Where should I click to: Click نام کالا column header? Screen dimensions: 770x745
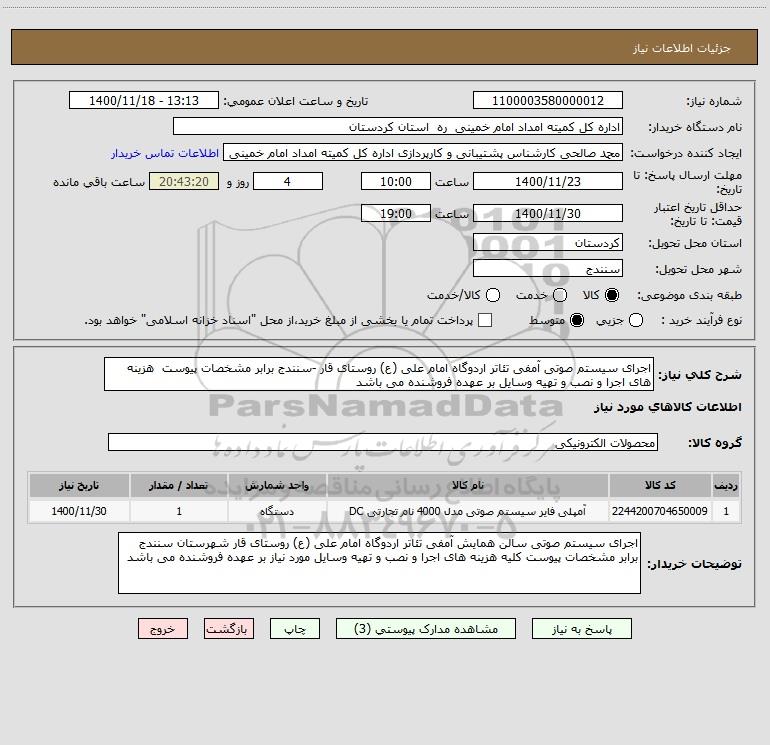click(x=468, y=485)
